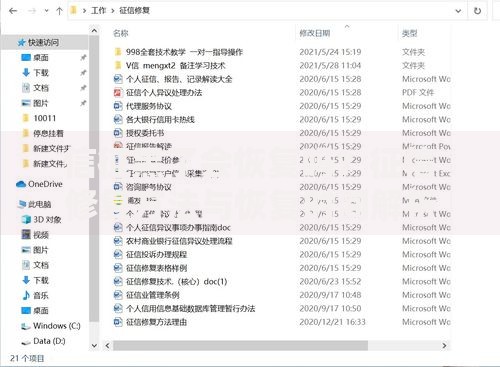This screenshot has height=367, width=500.
Task: Go up one folder level
Action: tap(59, 11)
